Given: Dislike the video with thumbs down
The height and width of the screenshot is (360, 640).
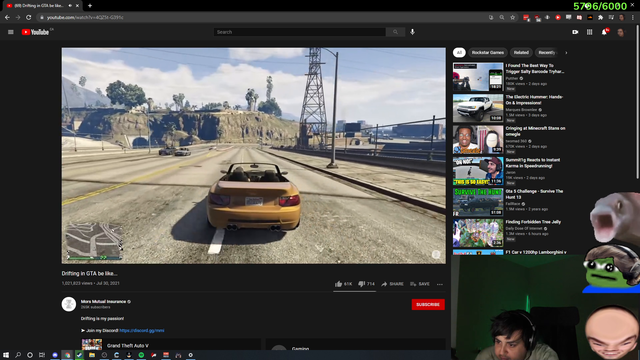Looking at the screenshot, I should click(366, 284).
